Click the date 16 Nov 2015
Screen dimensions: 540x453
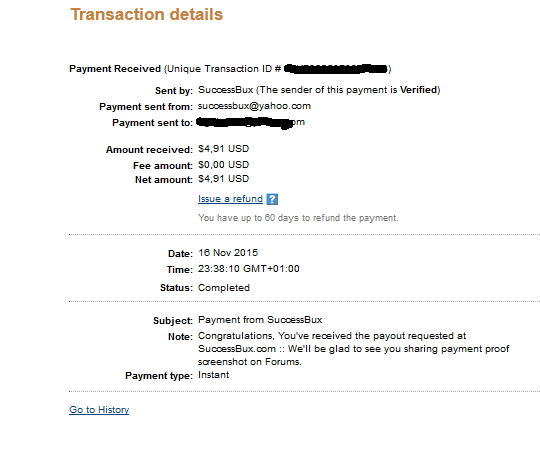tap(228, 253)
